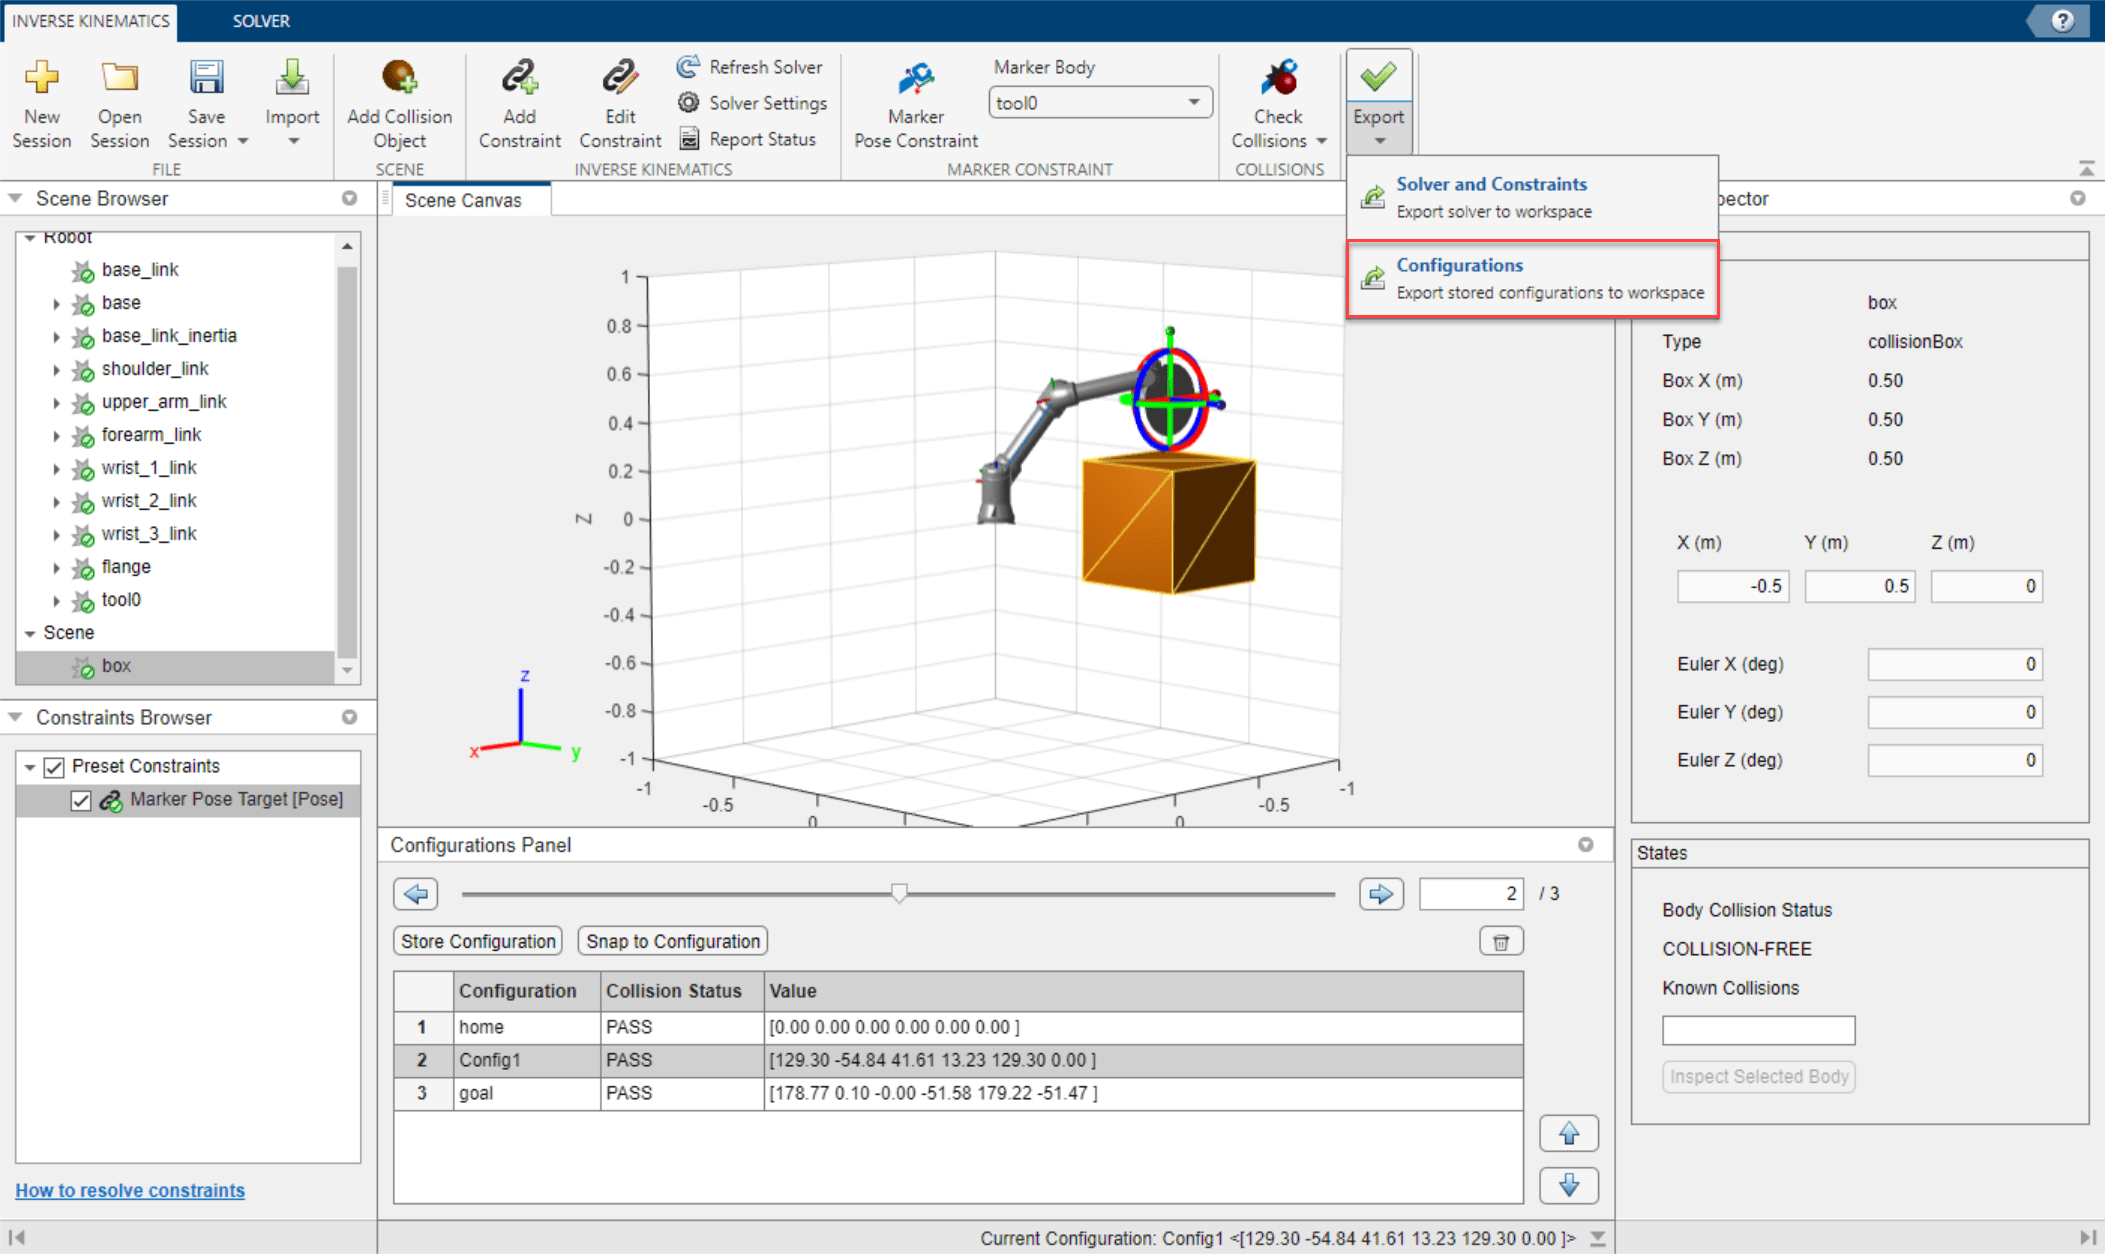
Task: Click the Refresh Solver icon
Action: click(688, 67)
